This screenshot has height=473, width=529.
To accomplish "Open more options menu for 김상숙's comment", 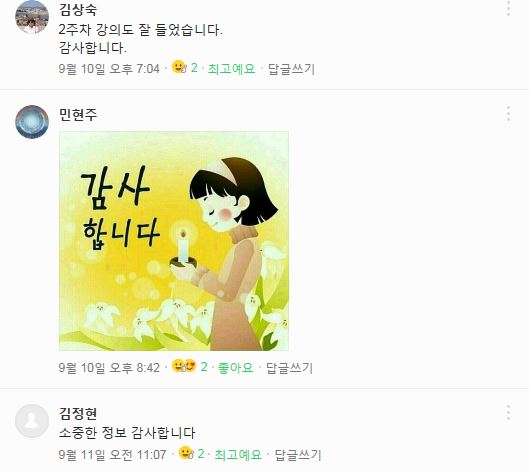I will (x=508, y=9).
